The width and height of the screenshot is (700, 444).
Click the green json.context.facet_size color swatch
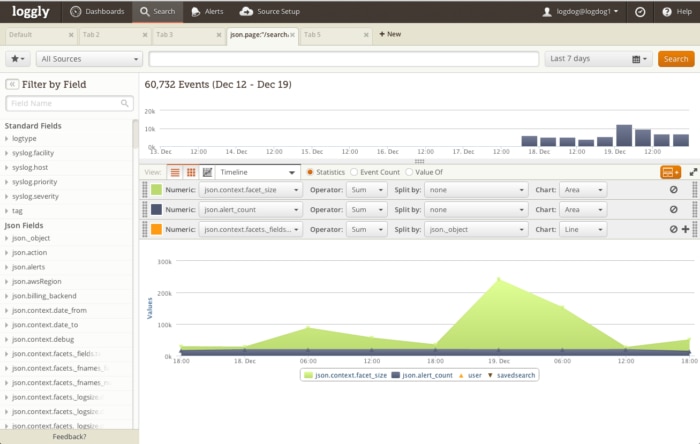(x=155, y=190)
